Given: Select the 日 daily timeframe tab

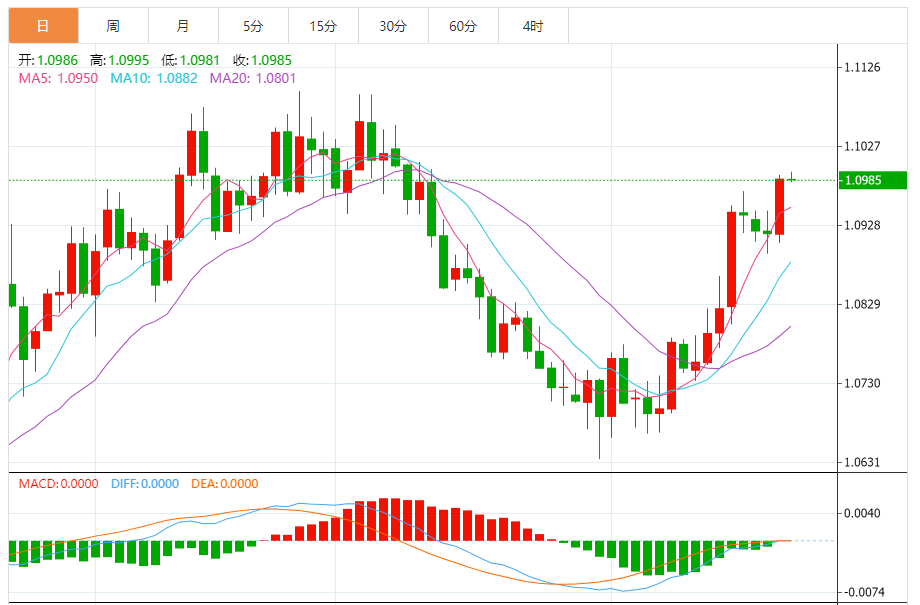Looking at the screenshot, I should (43, 26).
